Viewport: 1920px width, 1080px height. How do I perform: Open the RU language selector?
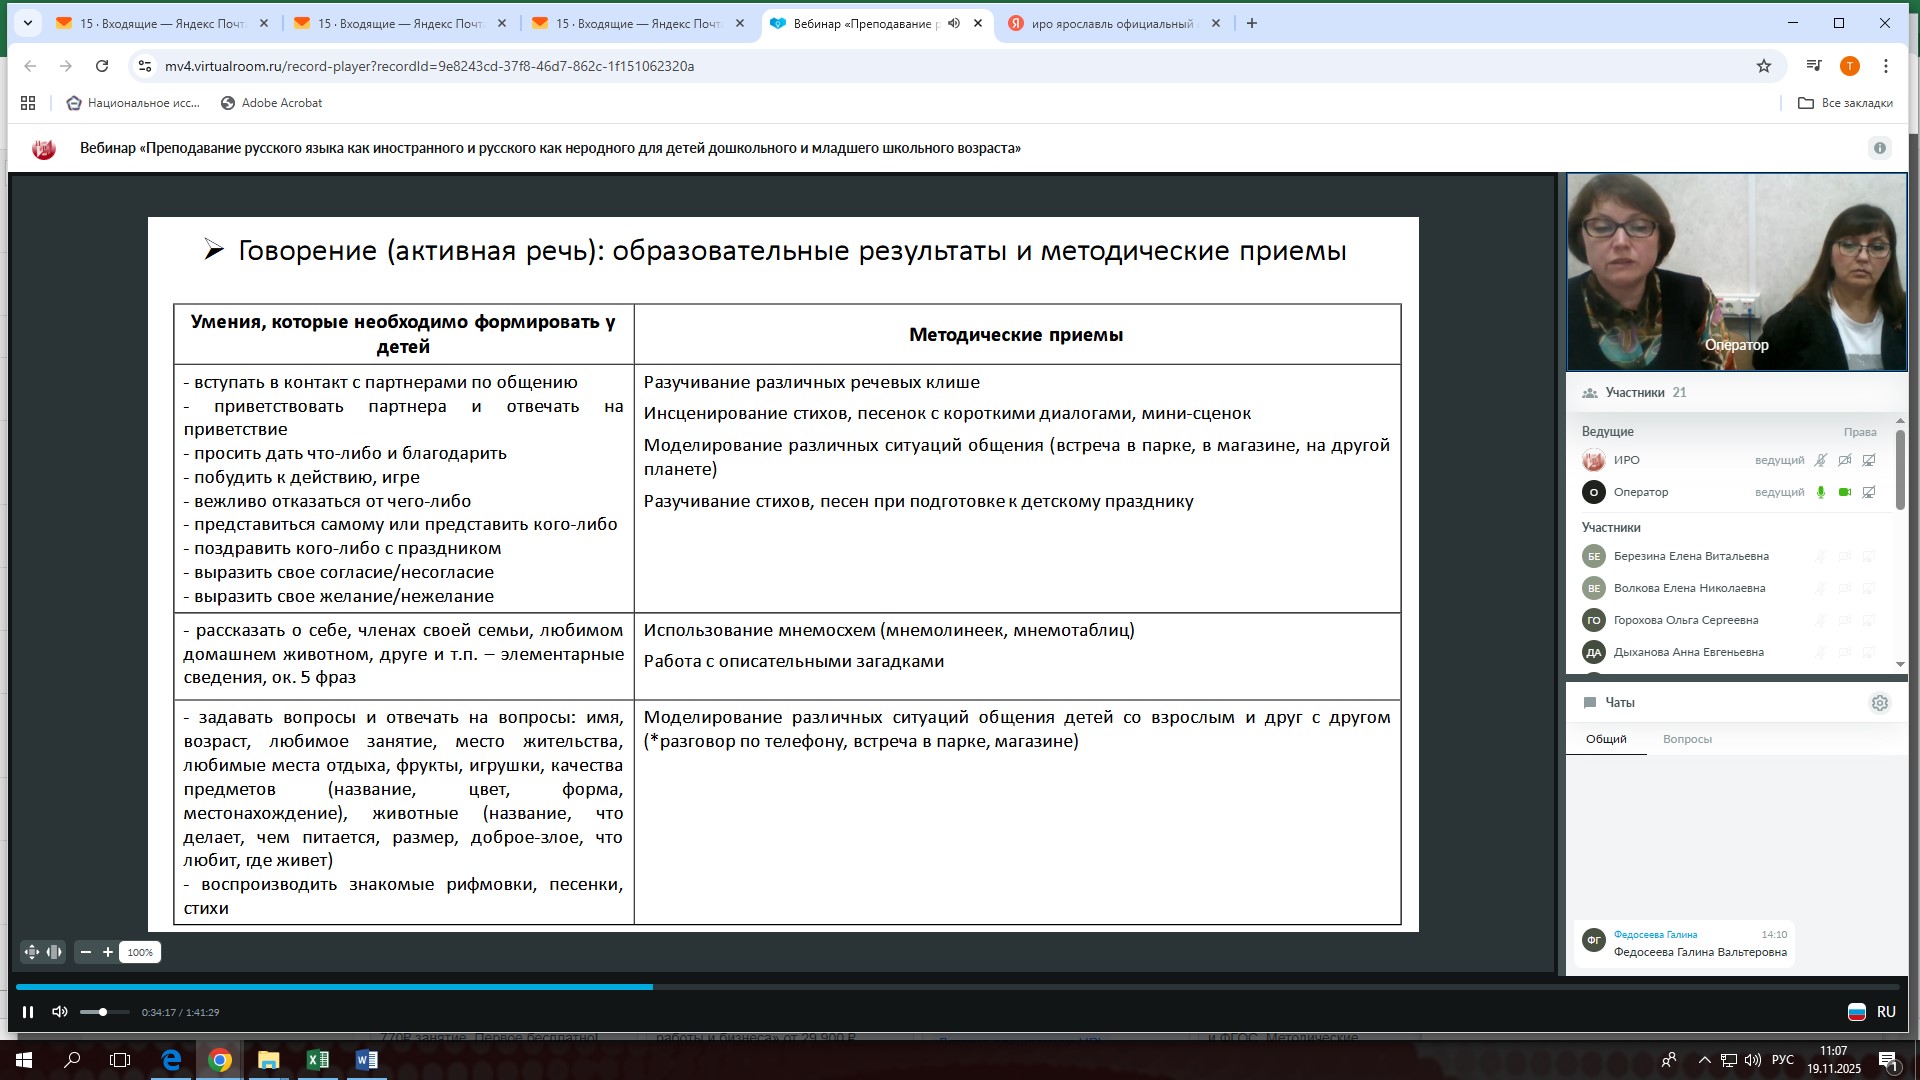pos(1872,1012)
